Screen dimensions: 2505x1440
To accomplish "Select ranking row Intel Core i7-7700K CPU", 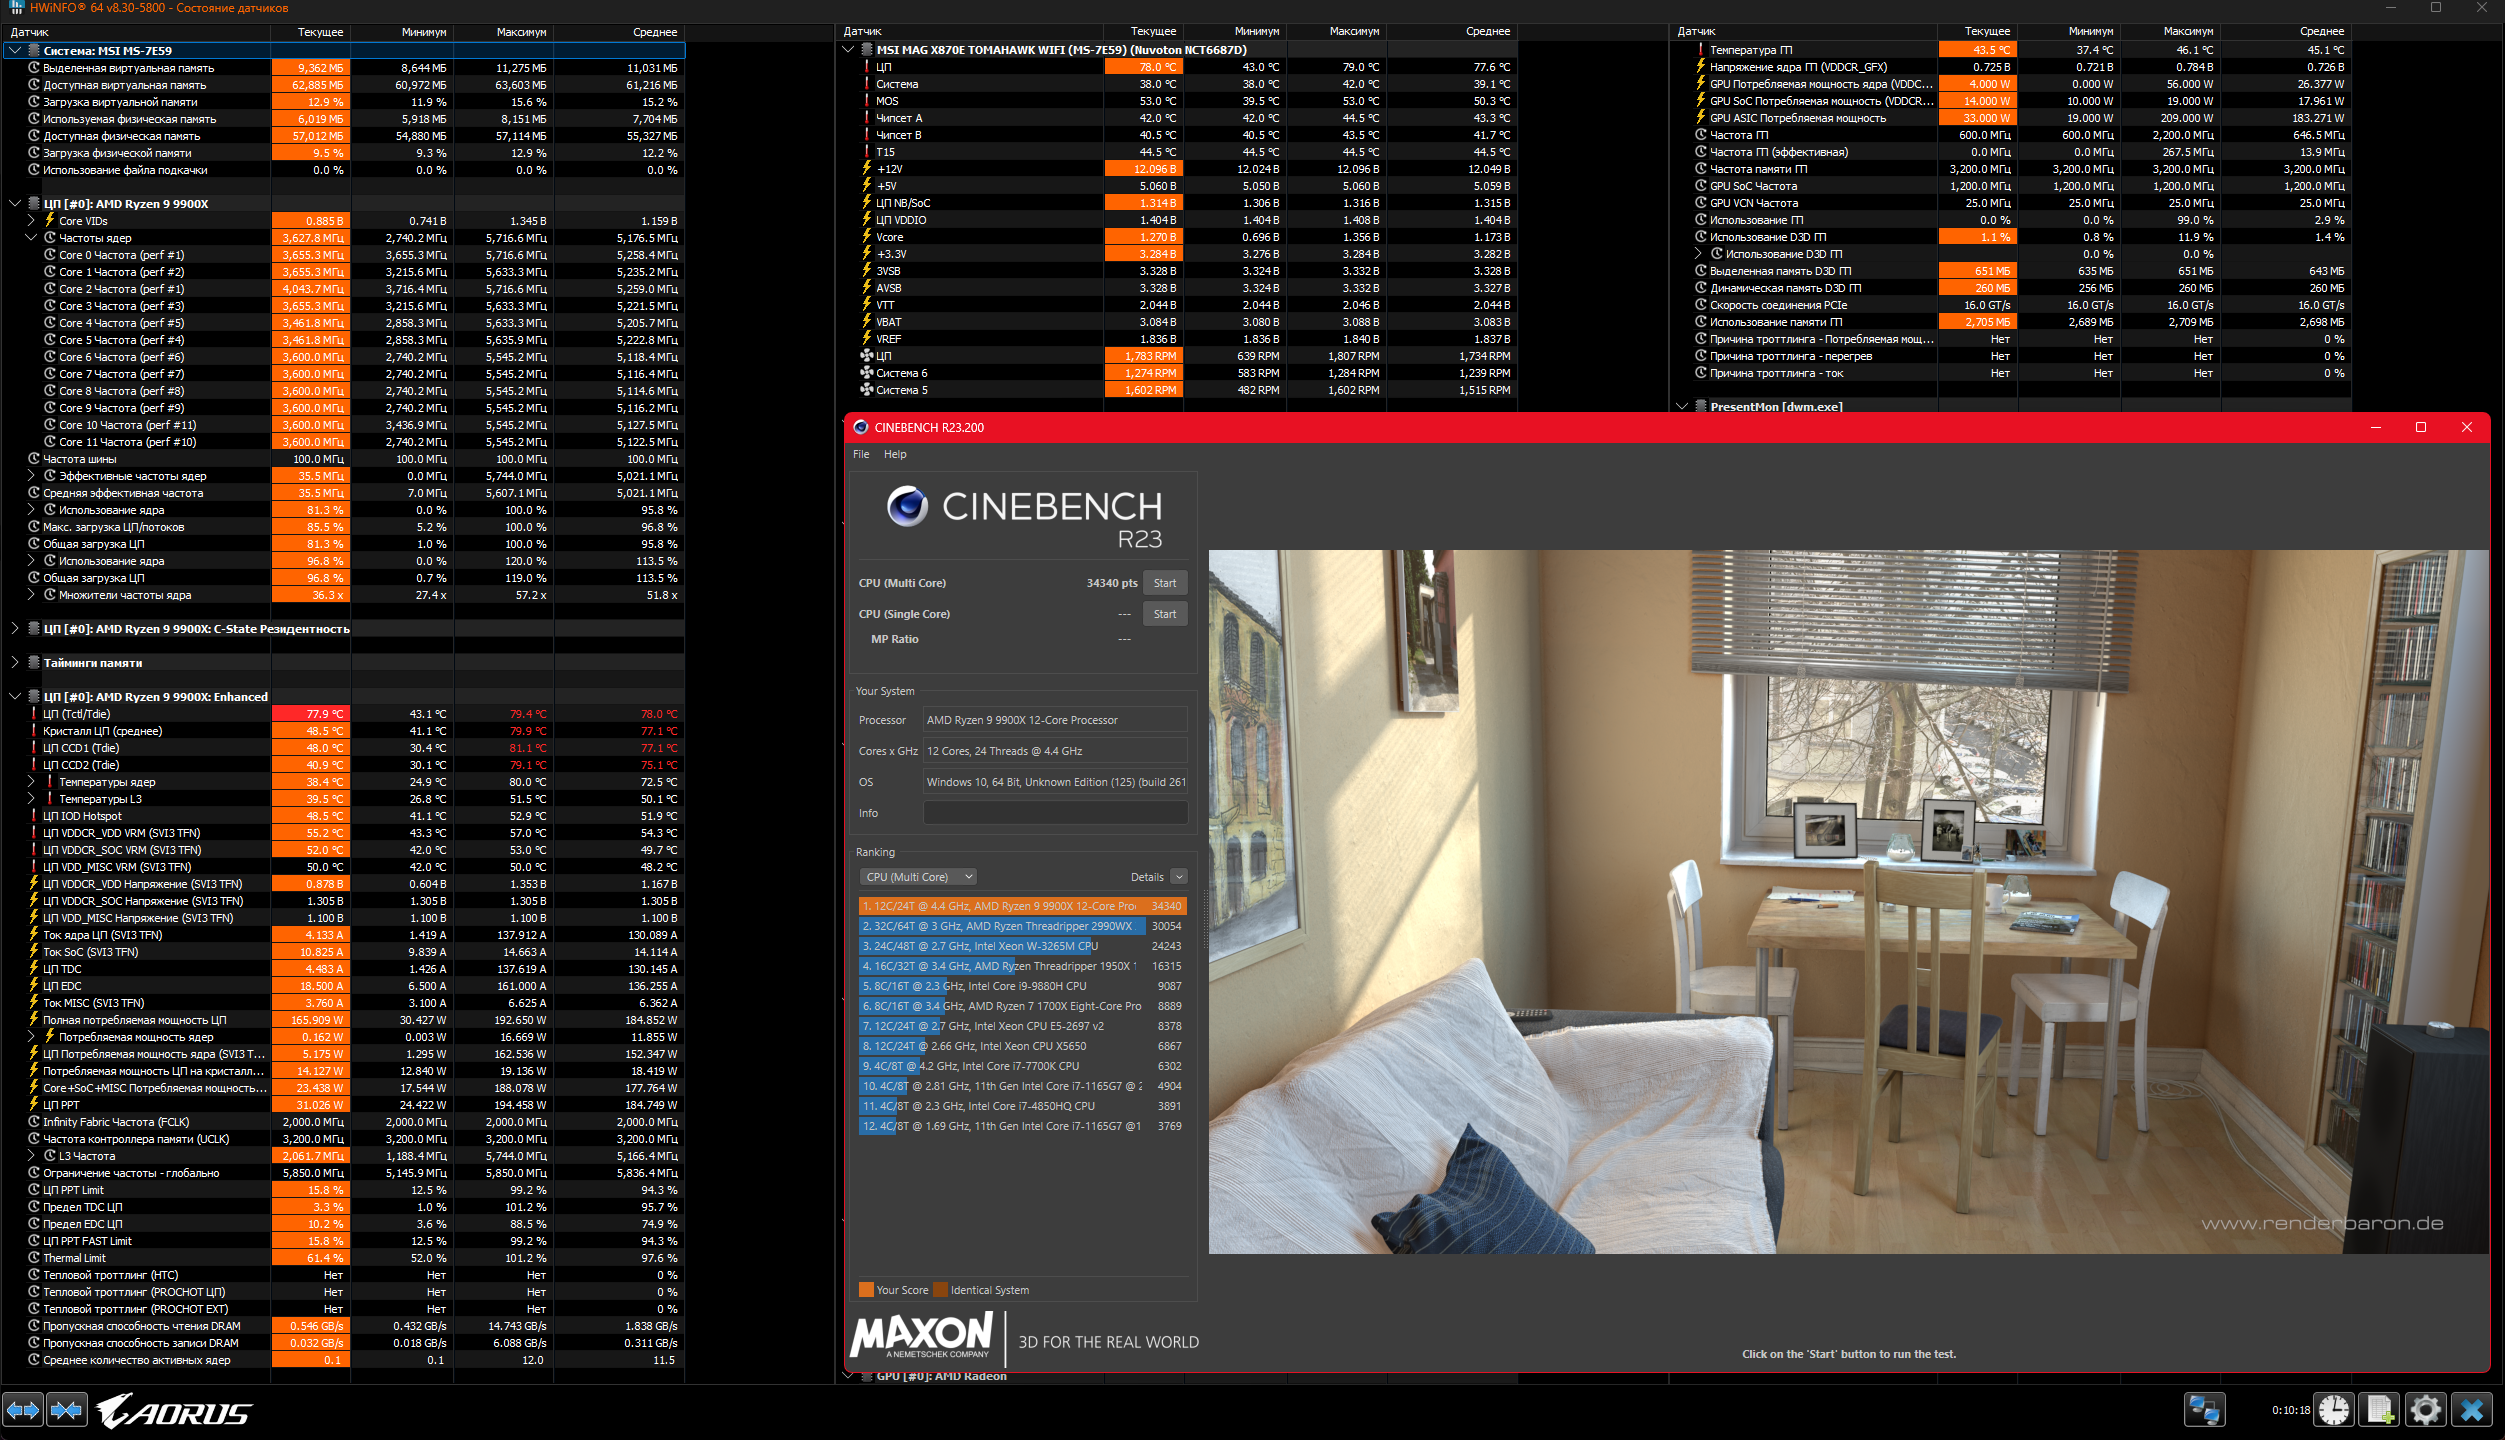I will click(x=1022, y=1066).
